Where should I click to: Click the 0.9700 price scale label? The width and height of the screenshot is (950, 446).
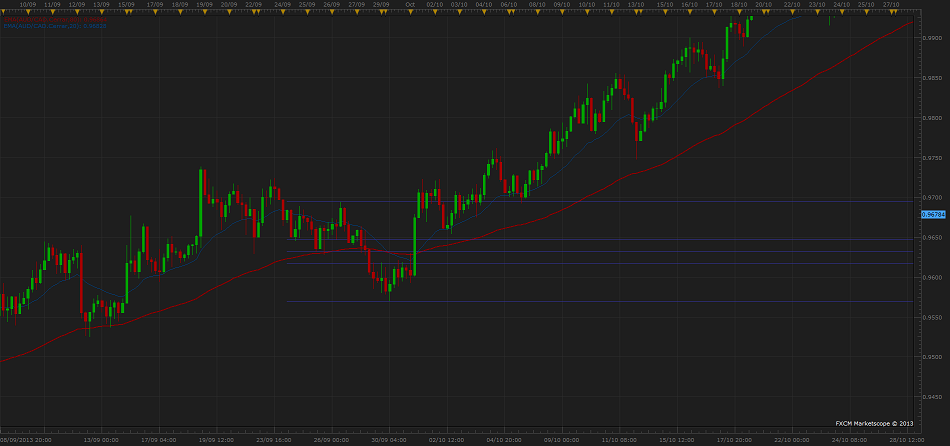point(932,198)
